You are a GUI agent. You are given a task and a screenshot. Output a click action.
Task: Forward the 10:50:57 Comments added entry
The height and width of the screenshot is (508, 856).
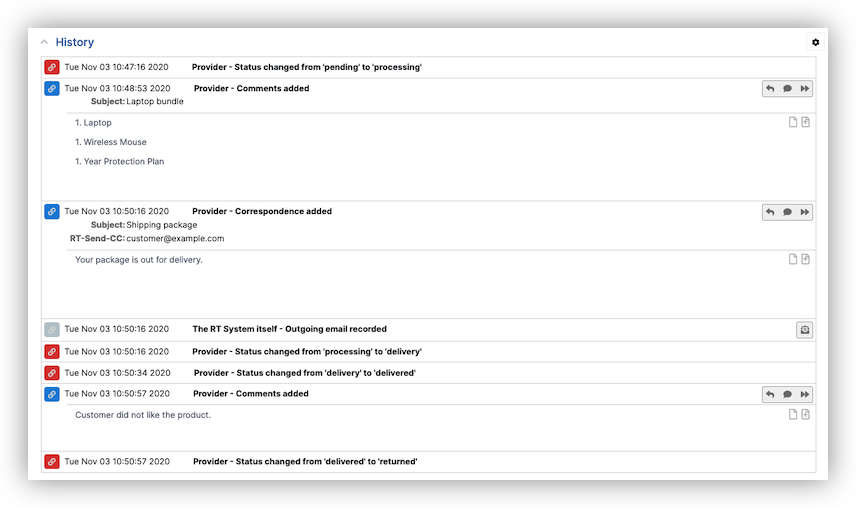(804, 395)
